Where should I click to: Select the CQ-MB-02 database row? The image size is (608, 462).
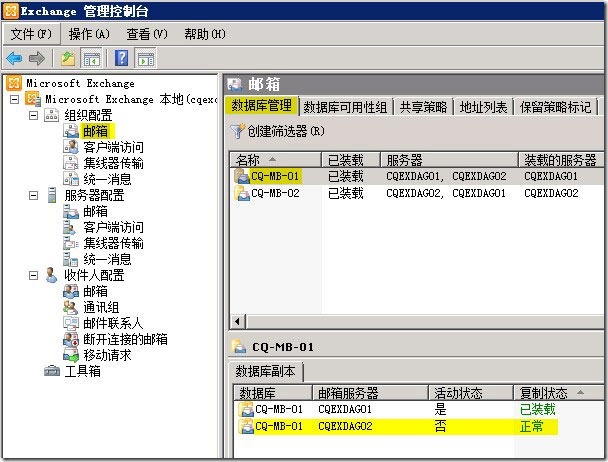click(417, 193)
